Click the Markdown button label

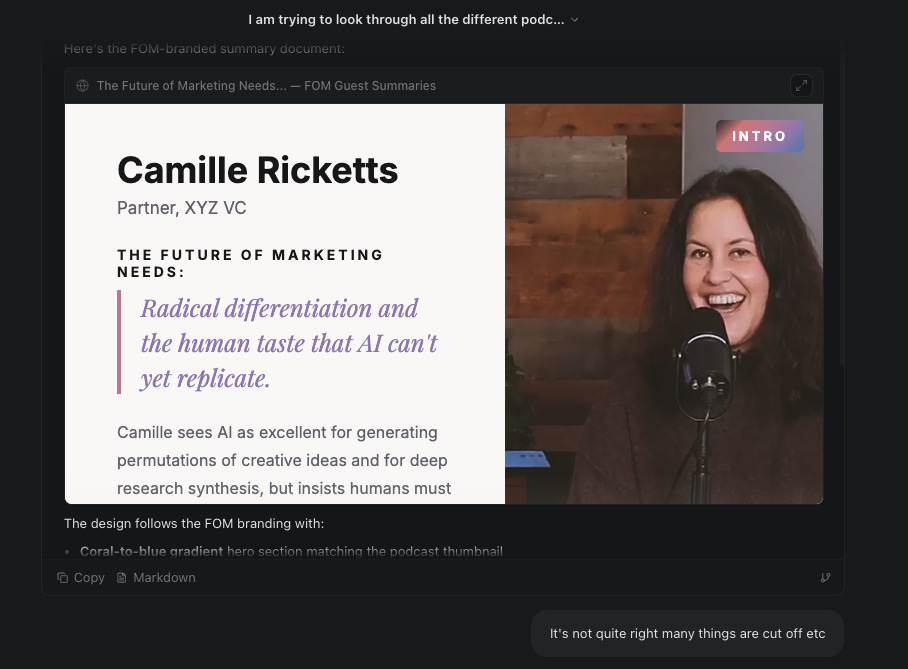coord(164,577)
